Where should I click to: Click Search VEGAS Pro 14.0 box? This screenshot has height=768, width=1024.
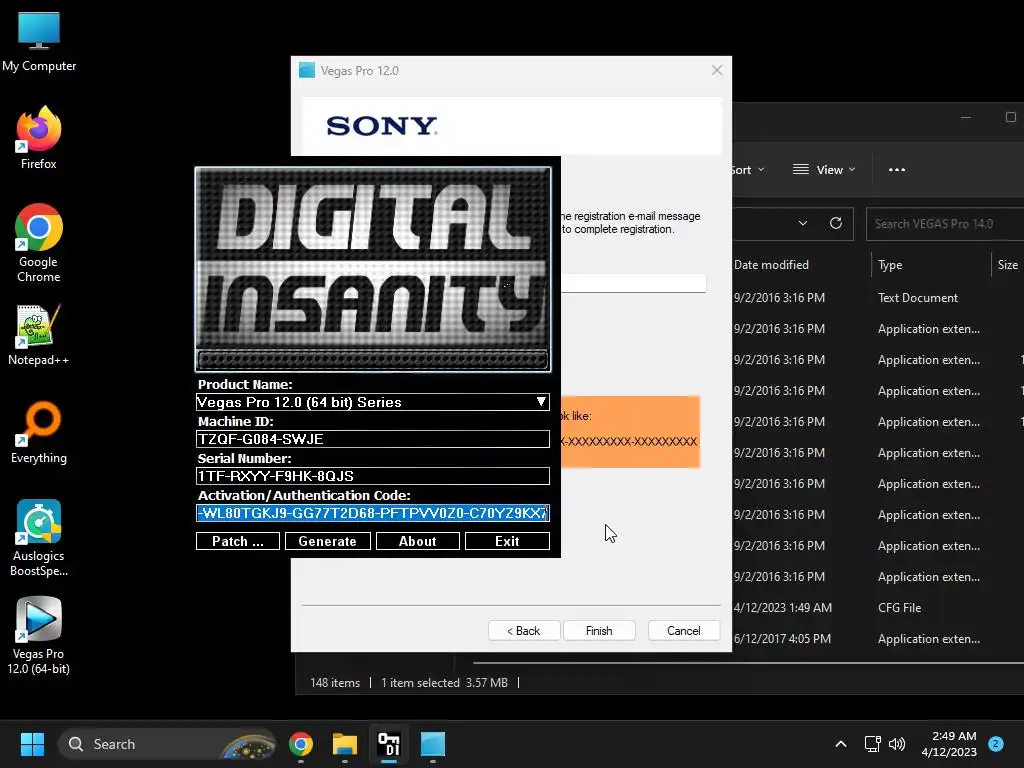945,224
